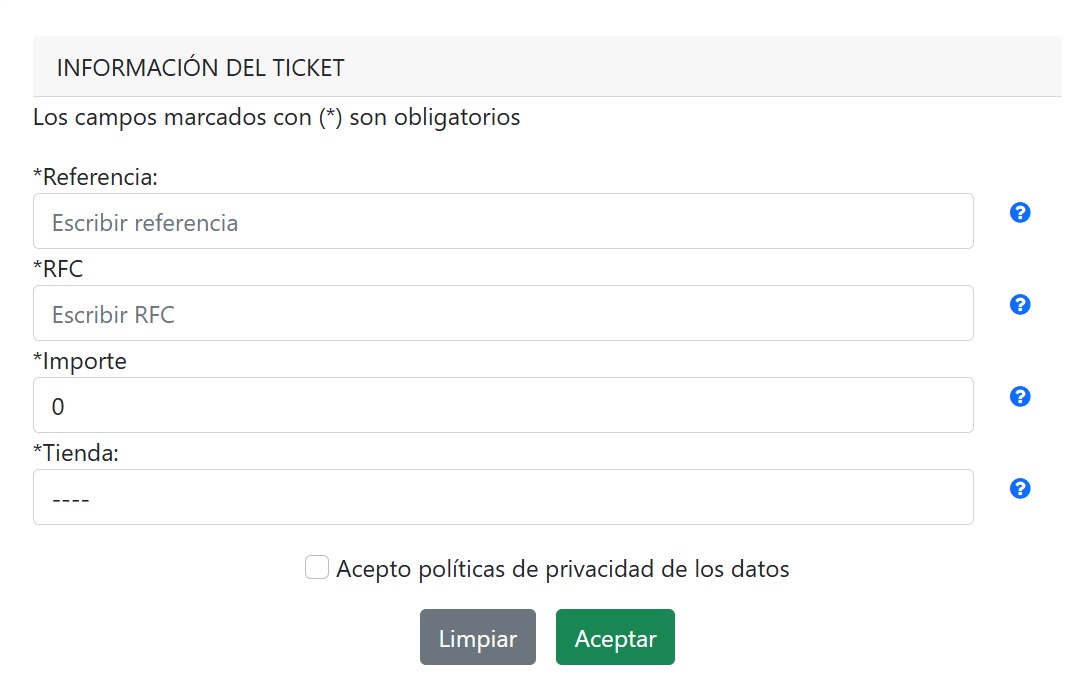Expand the Tienda store dropdown

pyautogui.click(x=503, y=497)
